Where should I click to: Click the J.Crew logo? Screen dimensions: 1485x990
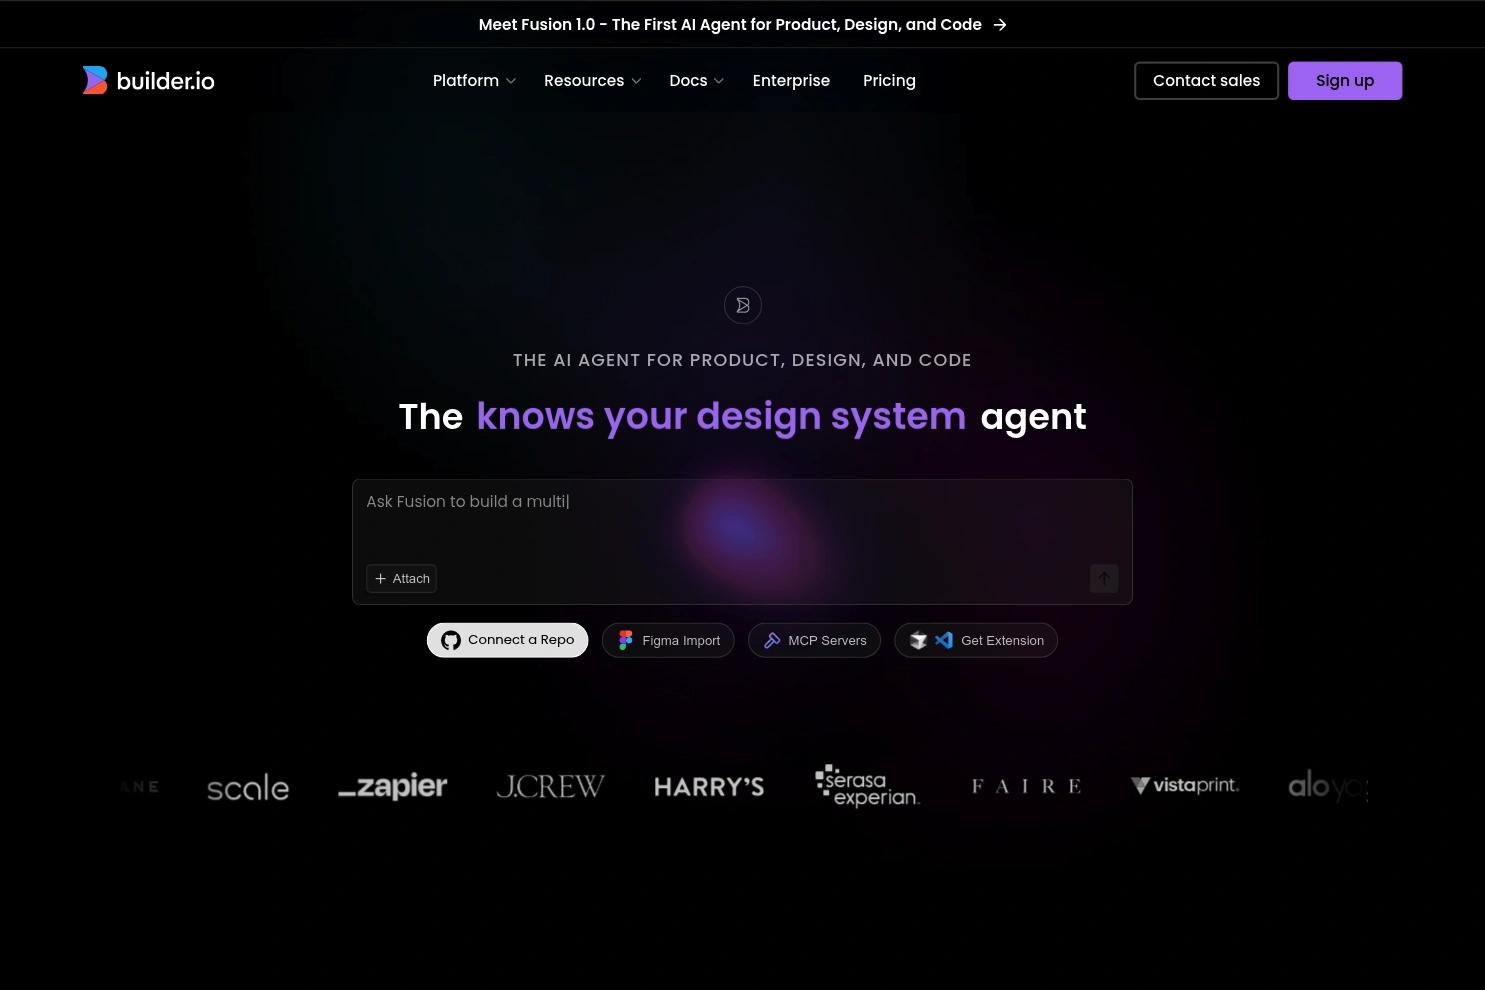point(550,787)
